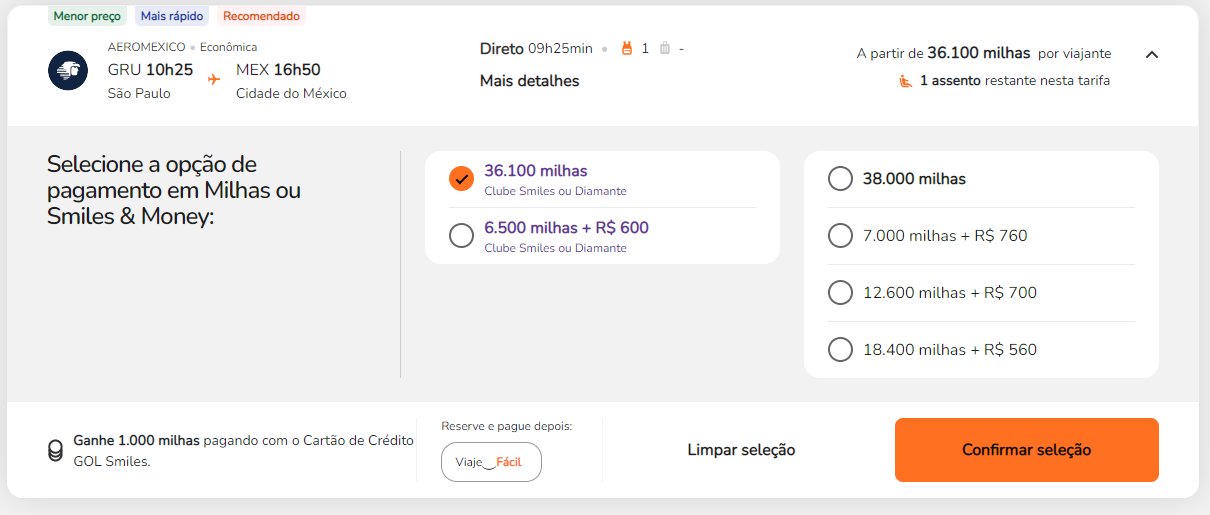Click the Menor preço tag
This screenshot has width=1210, height=515.
(87, 16)
